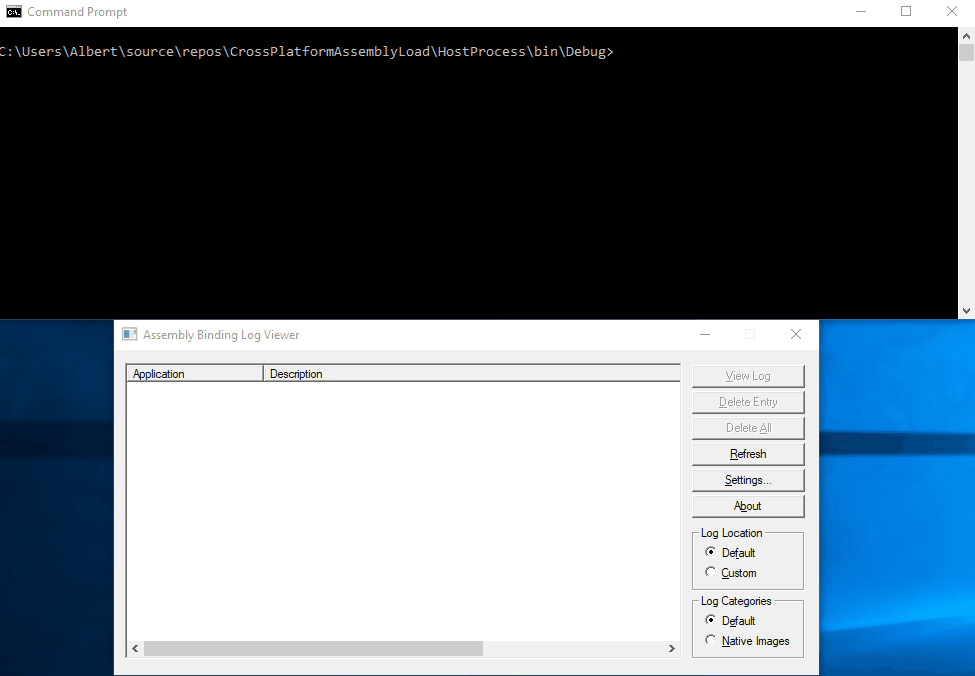Minimize the Assembly Binding Log Viewer window
This screenshot has height=676, width=975.
tap(705, 335)
